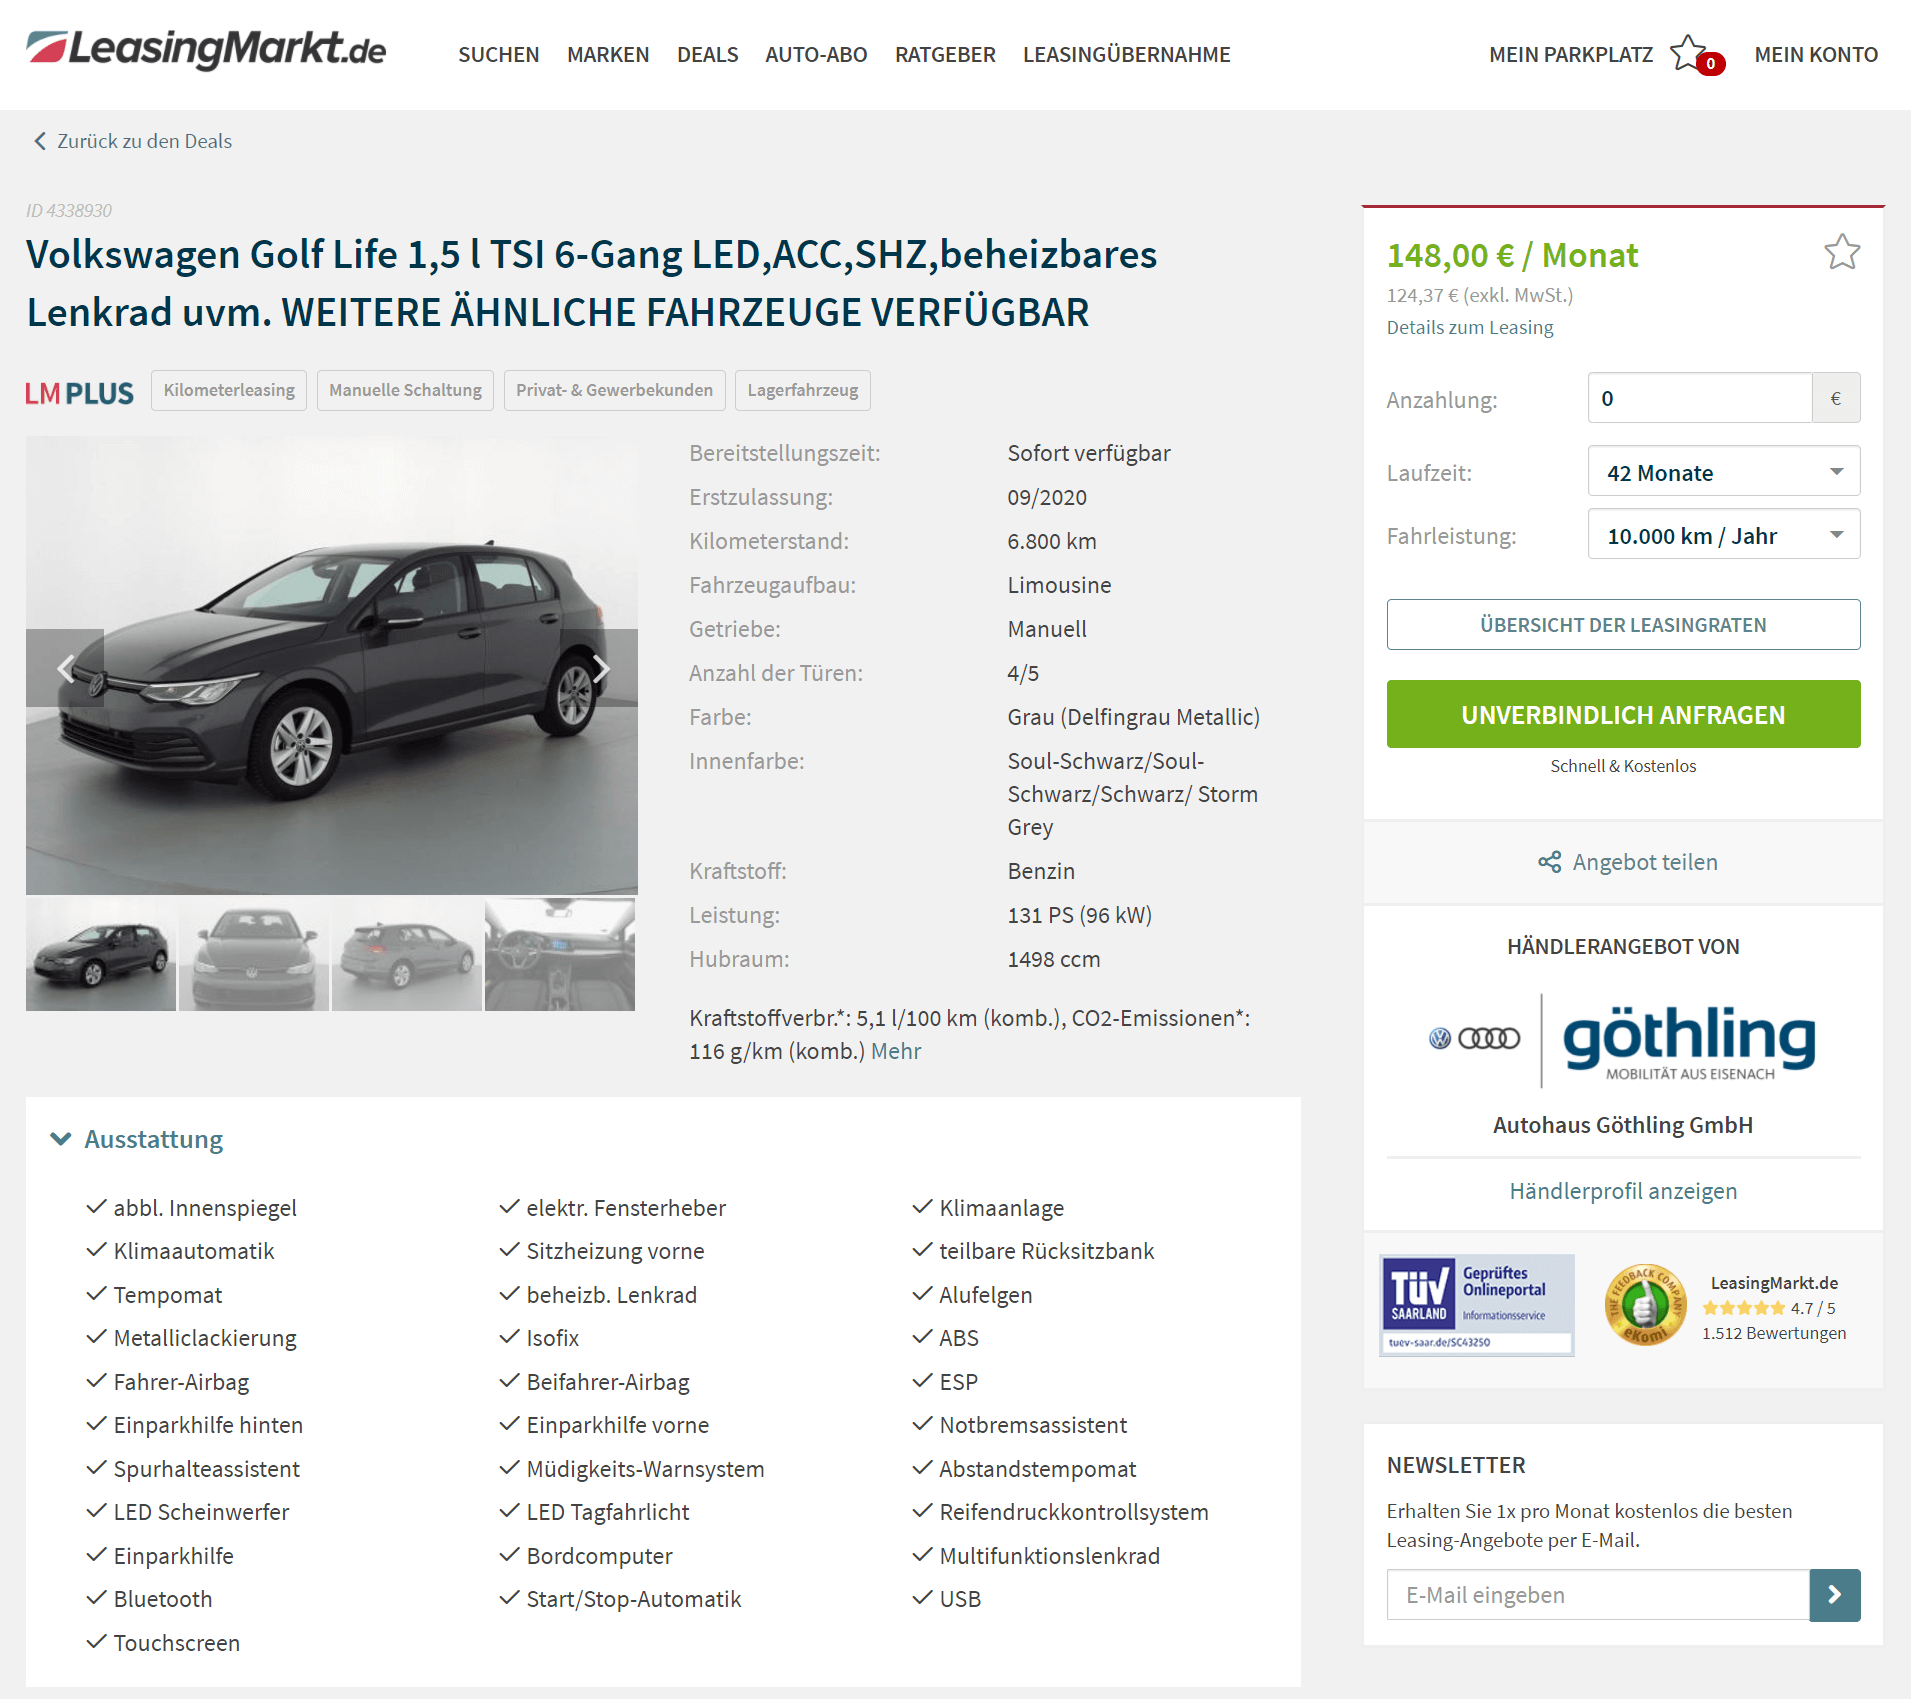Click UNVERBINDLICH ANFRAGEN button

click(1623, 715)
